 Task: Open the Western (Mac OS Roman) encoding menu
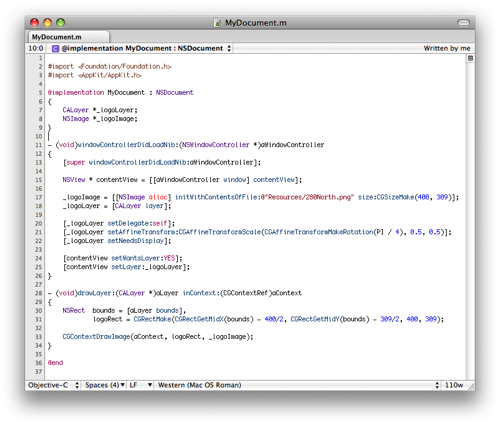tap(298, 385)
